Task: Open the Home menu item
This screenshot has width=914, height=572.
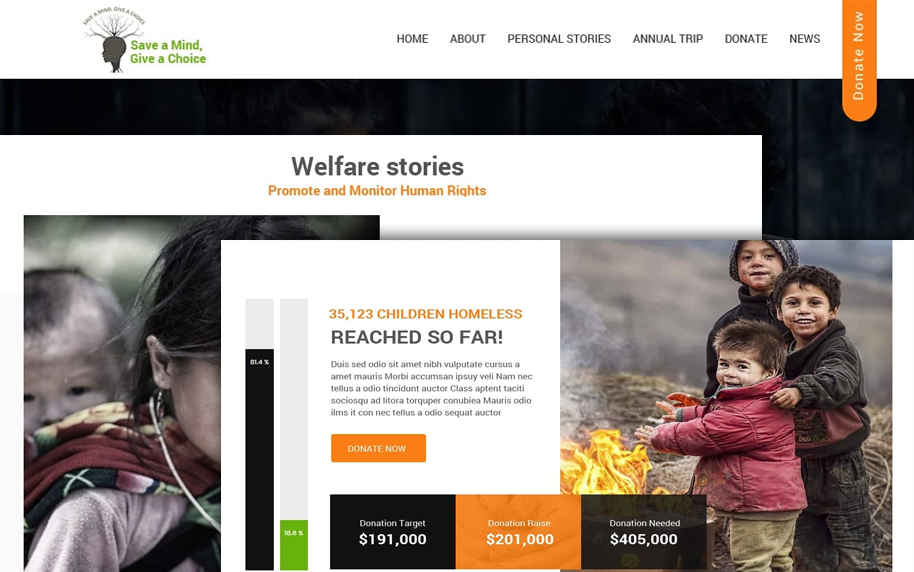Action: coord(412,39)
